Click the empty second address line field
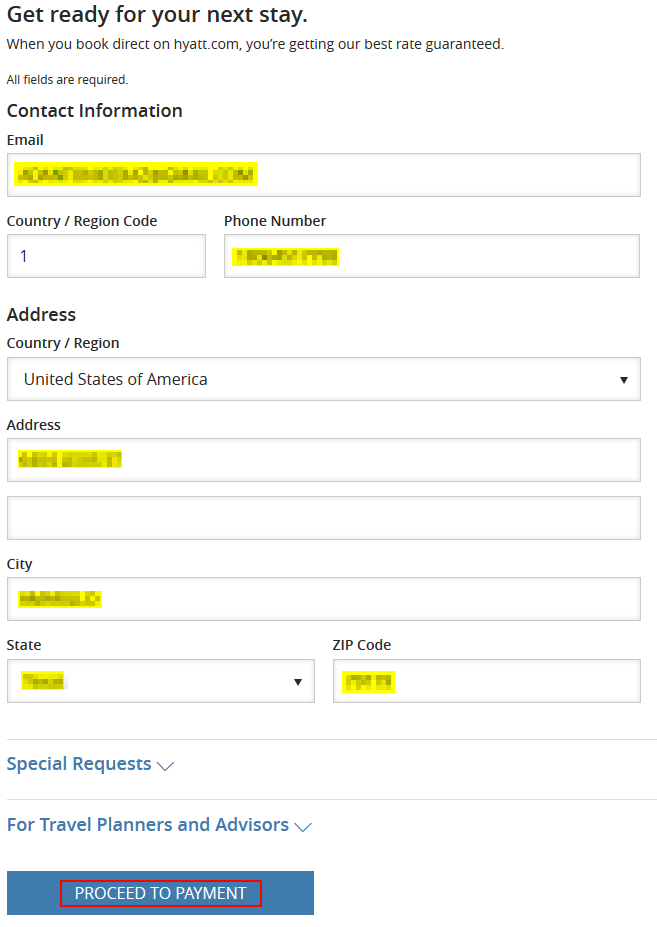The height and width of the screenshot is (927, 657). tap(323, 518)
